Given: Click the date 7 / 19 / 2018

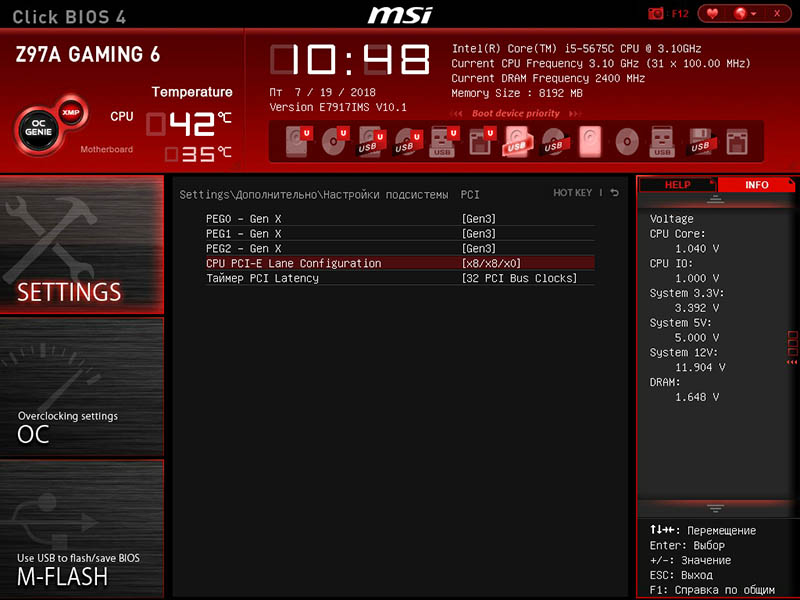Looking at the screenshot, I should click(335, 92).
